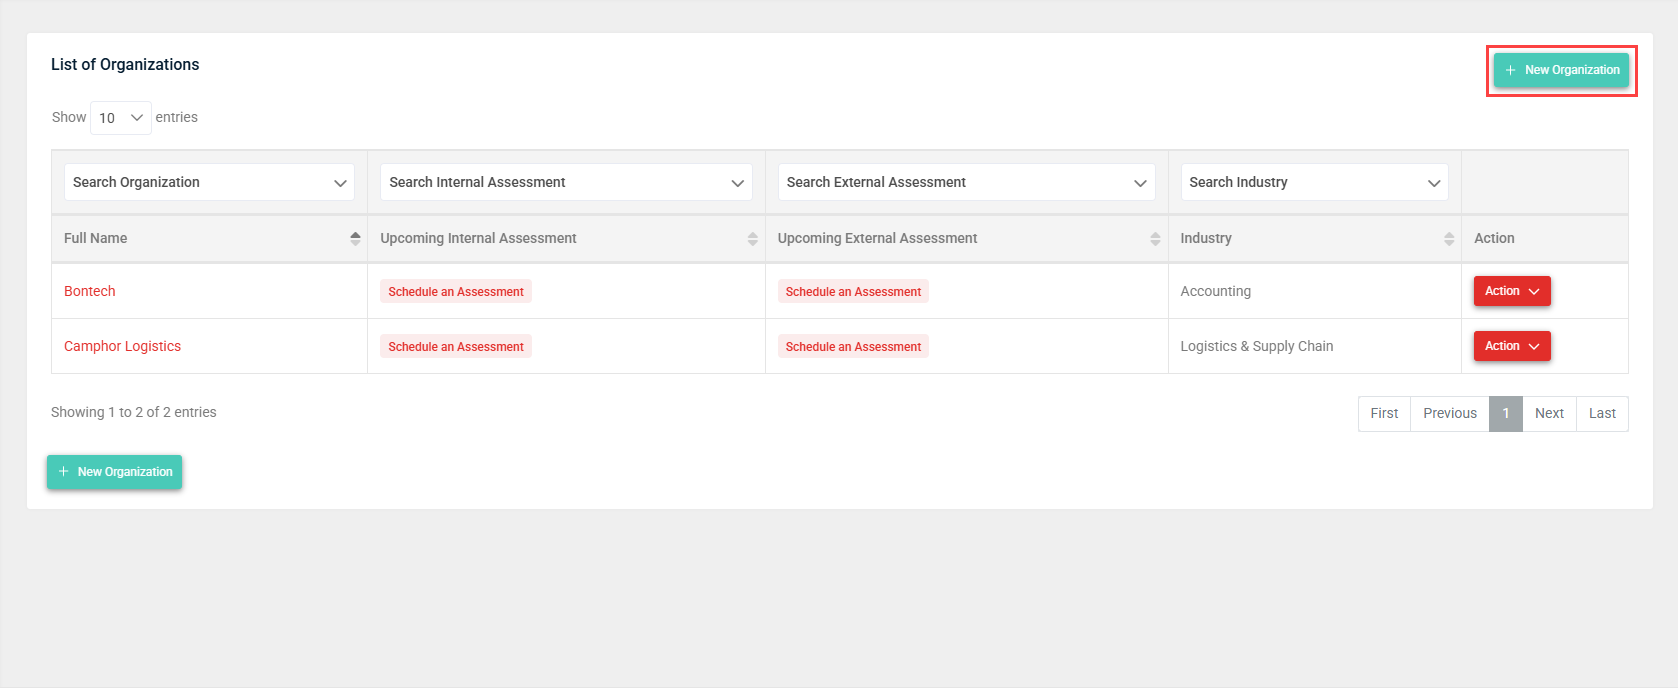Go to the Next page
Viewport: 1678px width, 688px height.
(x=1549, y=413)
